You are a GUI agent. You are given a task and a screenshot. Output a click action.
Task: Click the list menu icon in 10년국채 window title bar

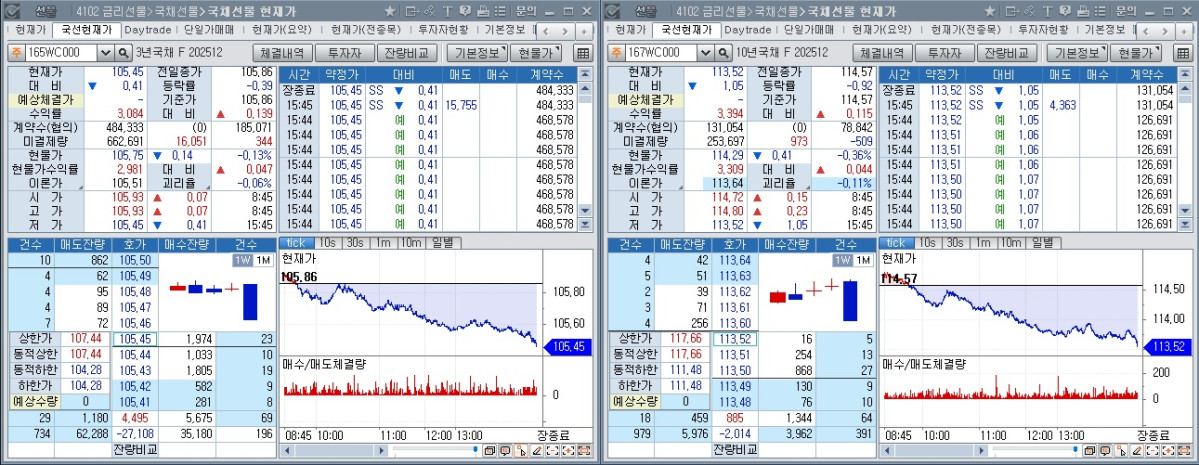1099,11
